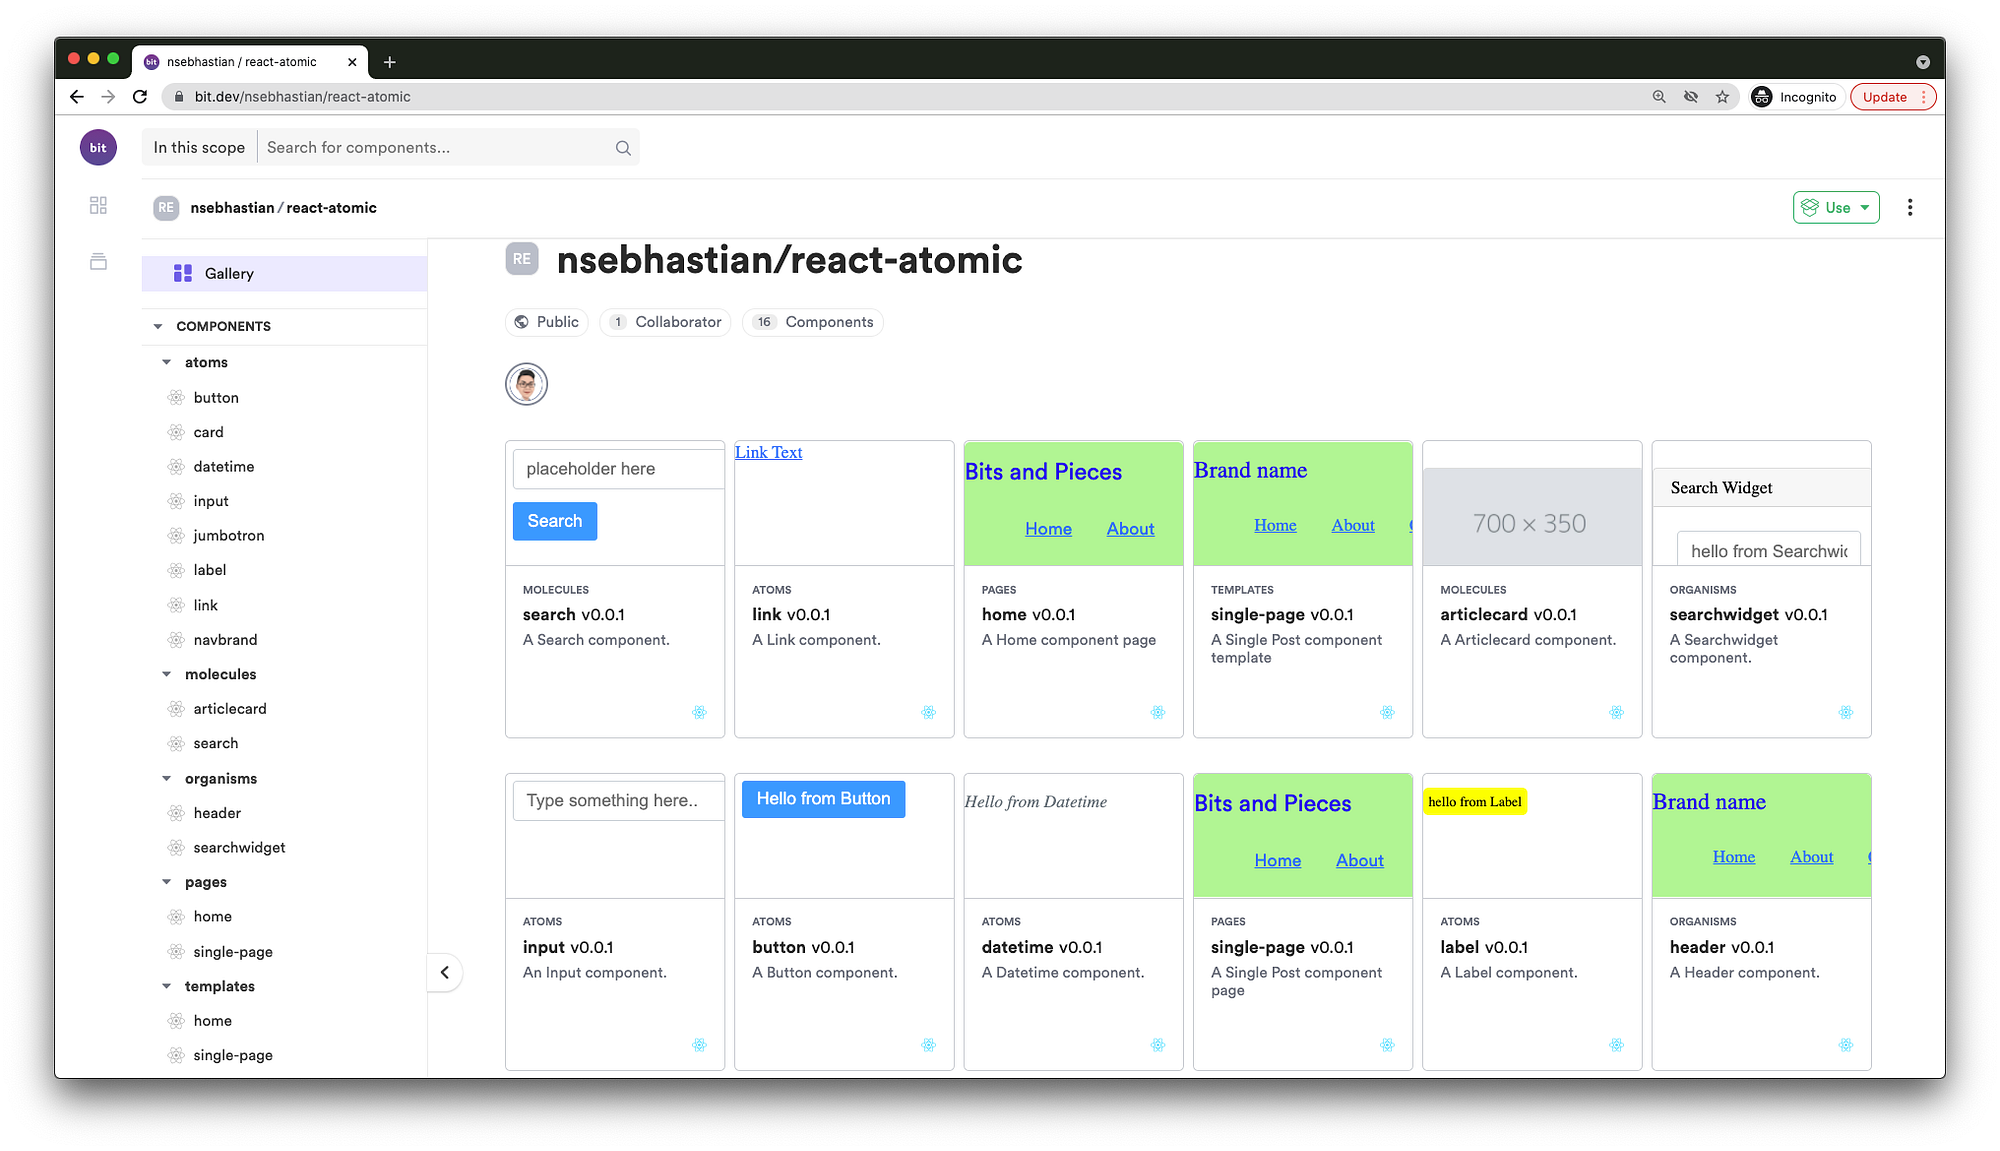The height and width of the screenshot is (1151, 2000).
Task: Open the search component's environment icon on its card
Action: [699, 712]
